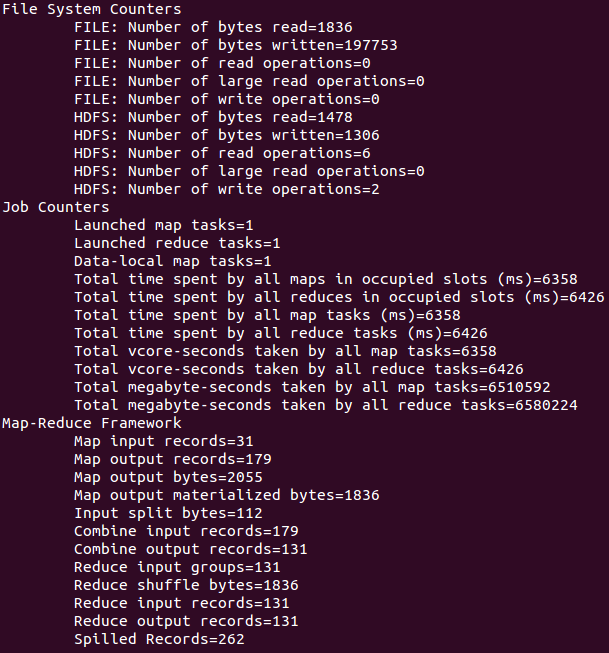609x653 pixels.
Task: Click the "Map-Reduce Framework" heading
Action: [x=96, y=423]
